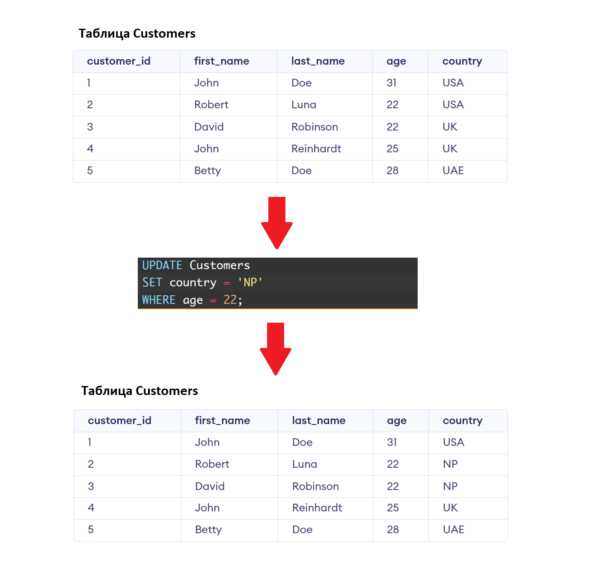This screenshot has height=585, width=600.
Task: Click the age header in the bottom table
Action: pos(396,421)
